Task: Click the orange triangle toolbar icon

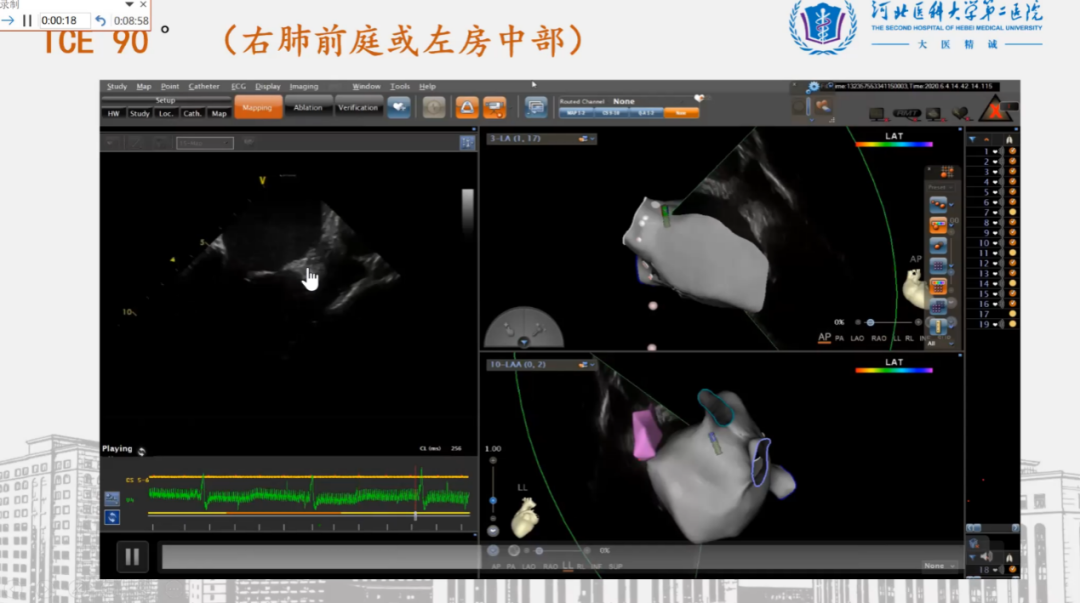Action: (466, 108)
